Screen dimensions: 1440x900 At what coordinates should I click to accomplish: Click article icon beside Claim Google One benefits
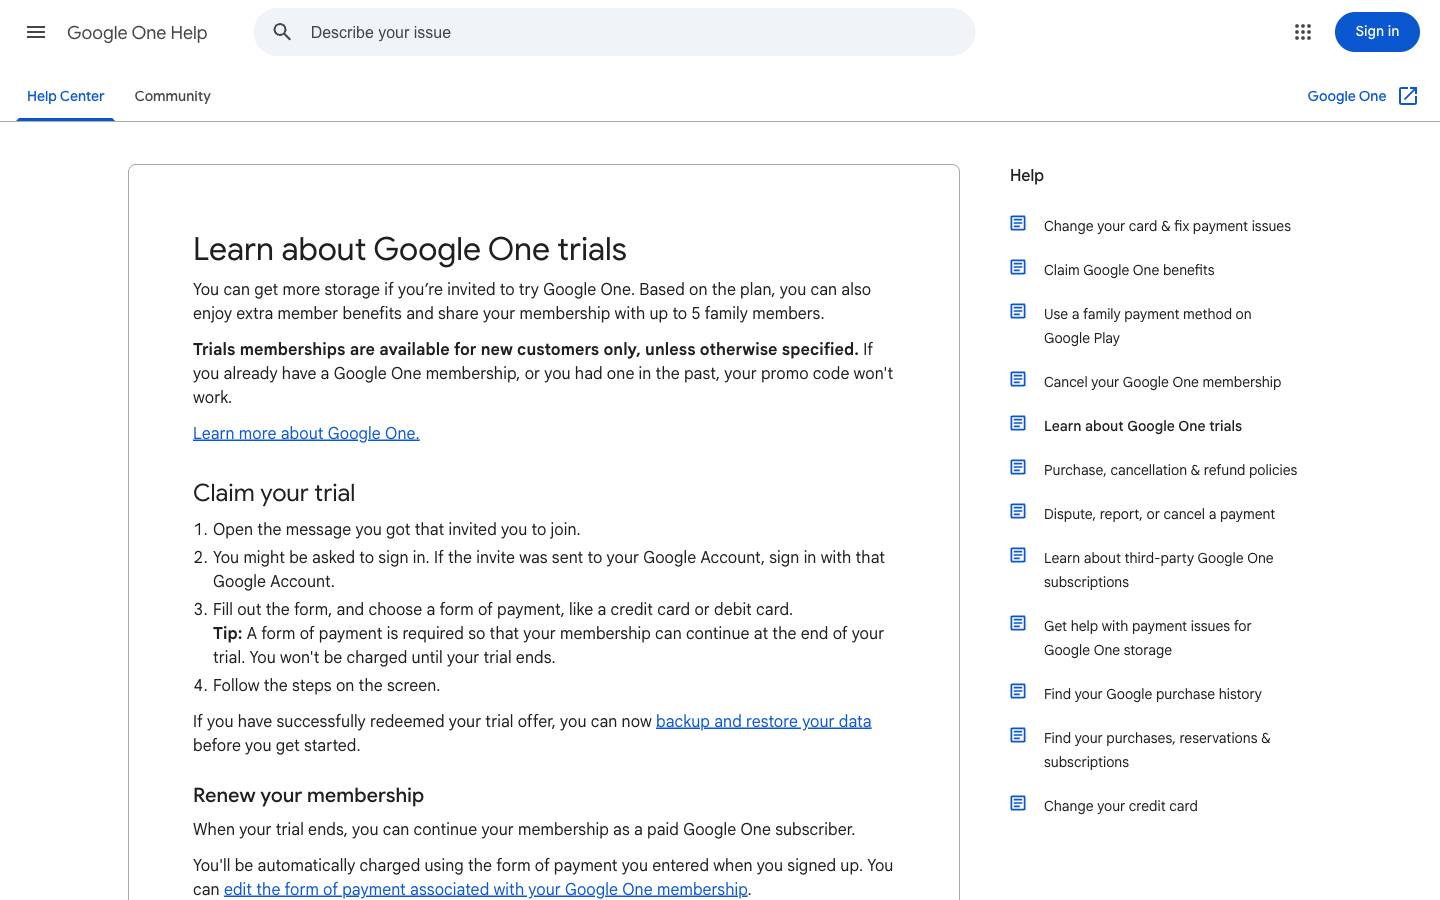(x=1018, y=267)
